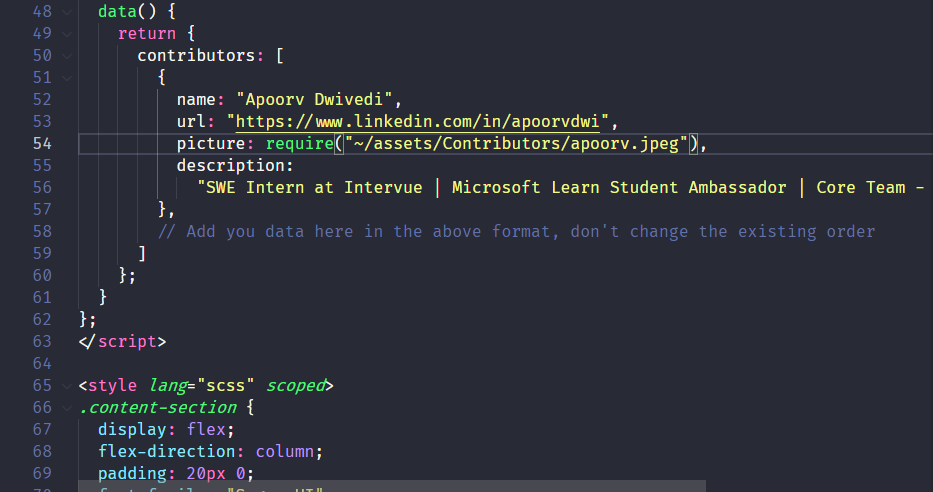Collapse the contributors array fold at line 50
Screen dimensions: 933x492
point(67,56)
